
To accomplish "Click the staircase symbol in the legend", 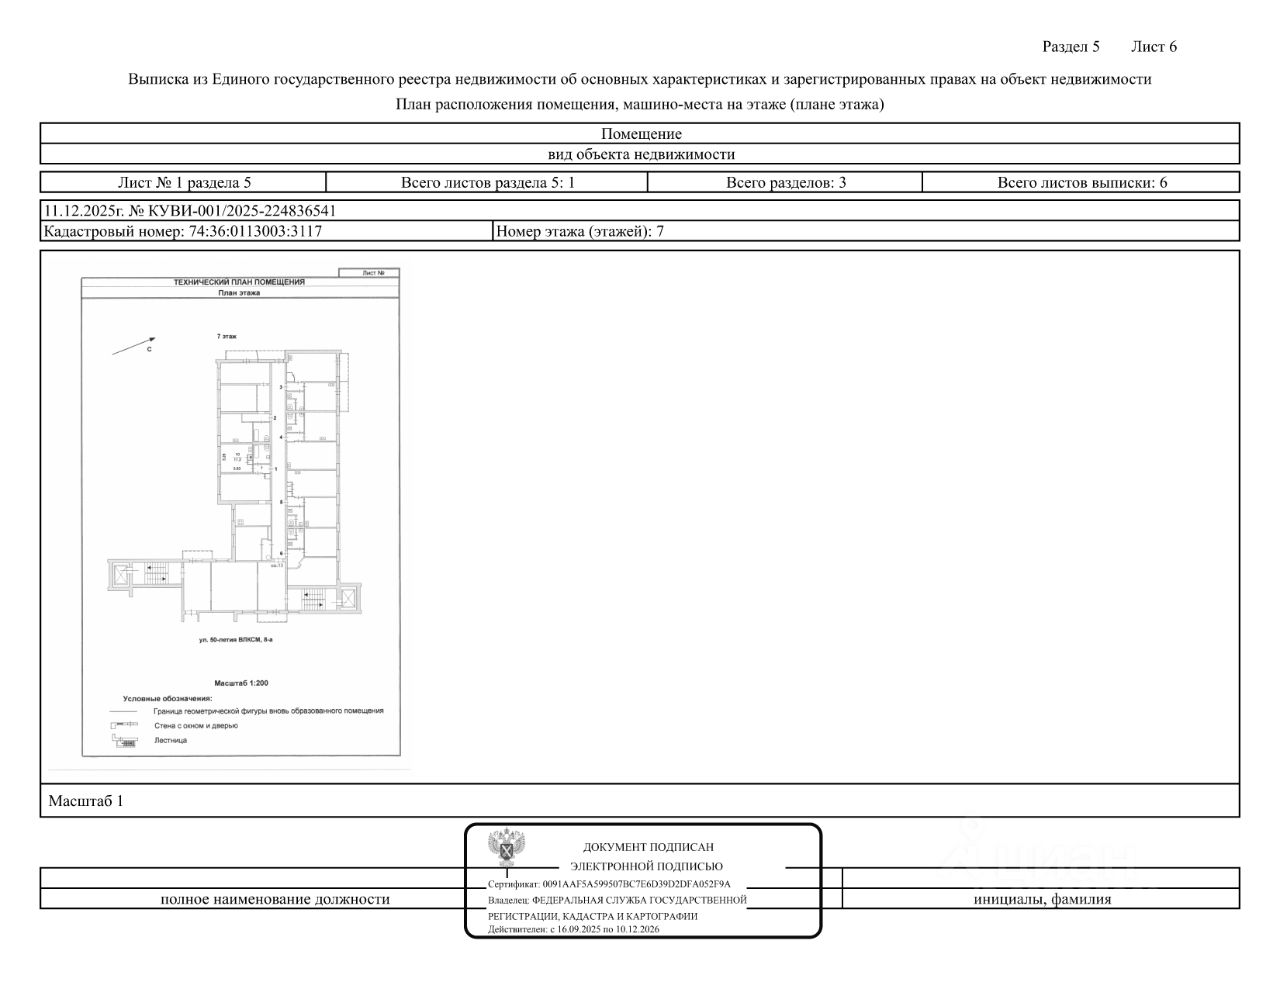I will click(124, 741).
